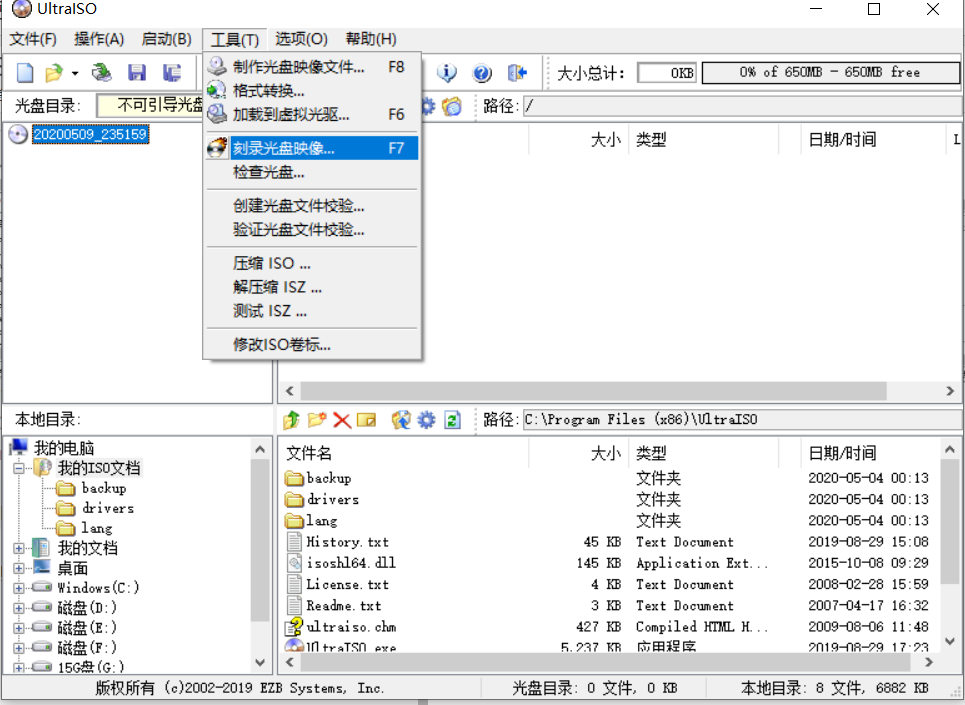The height and width of the screenshot is (705, 965).
Task: Click the disc capacity bar showing 0% of 650MB
Action: coord(830,73)
